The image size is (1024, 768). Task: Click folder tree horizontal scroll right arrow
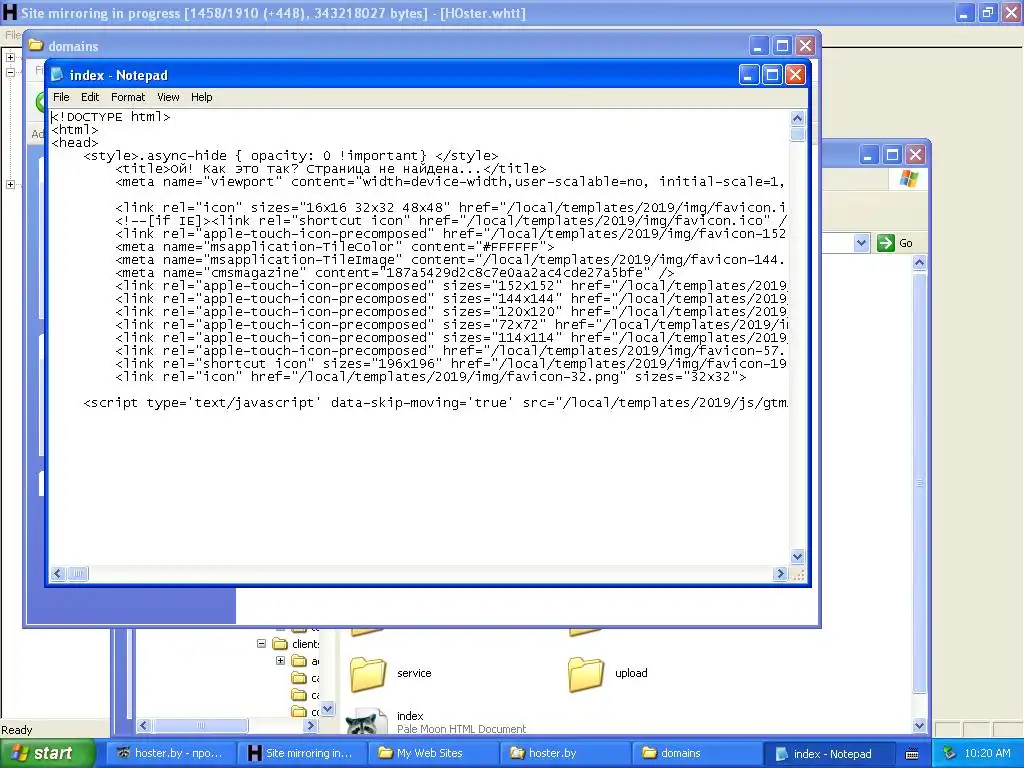pyautogui.click(x=311, y=725)
